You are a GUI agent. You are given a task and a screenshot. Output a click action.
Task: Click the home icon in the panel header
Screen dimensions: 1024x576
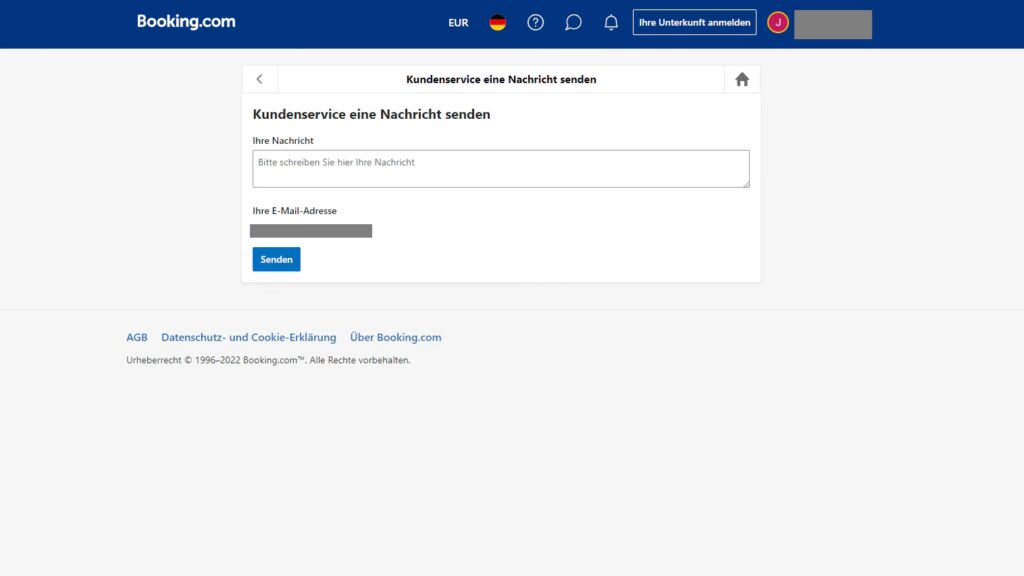742,79
